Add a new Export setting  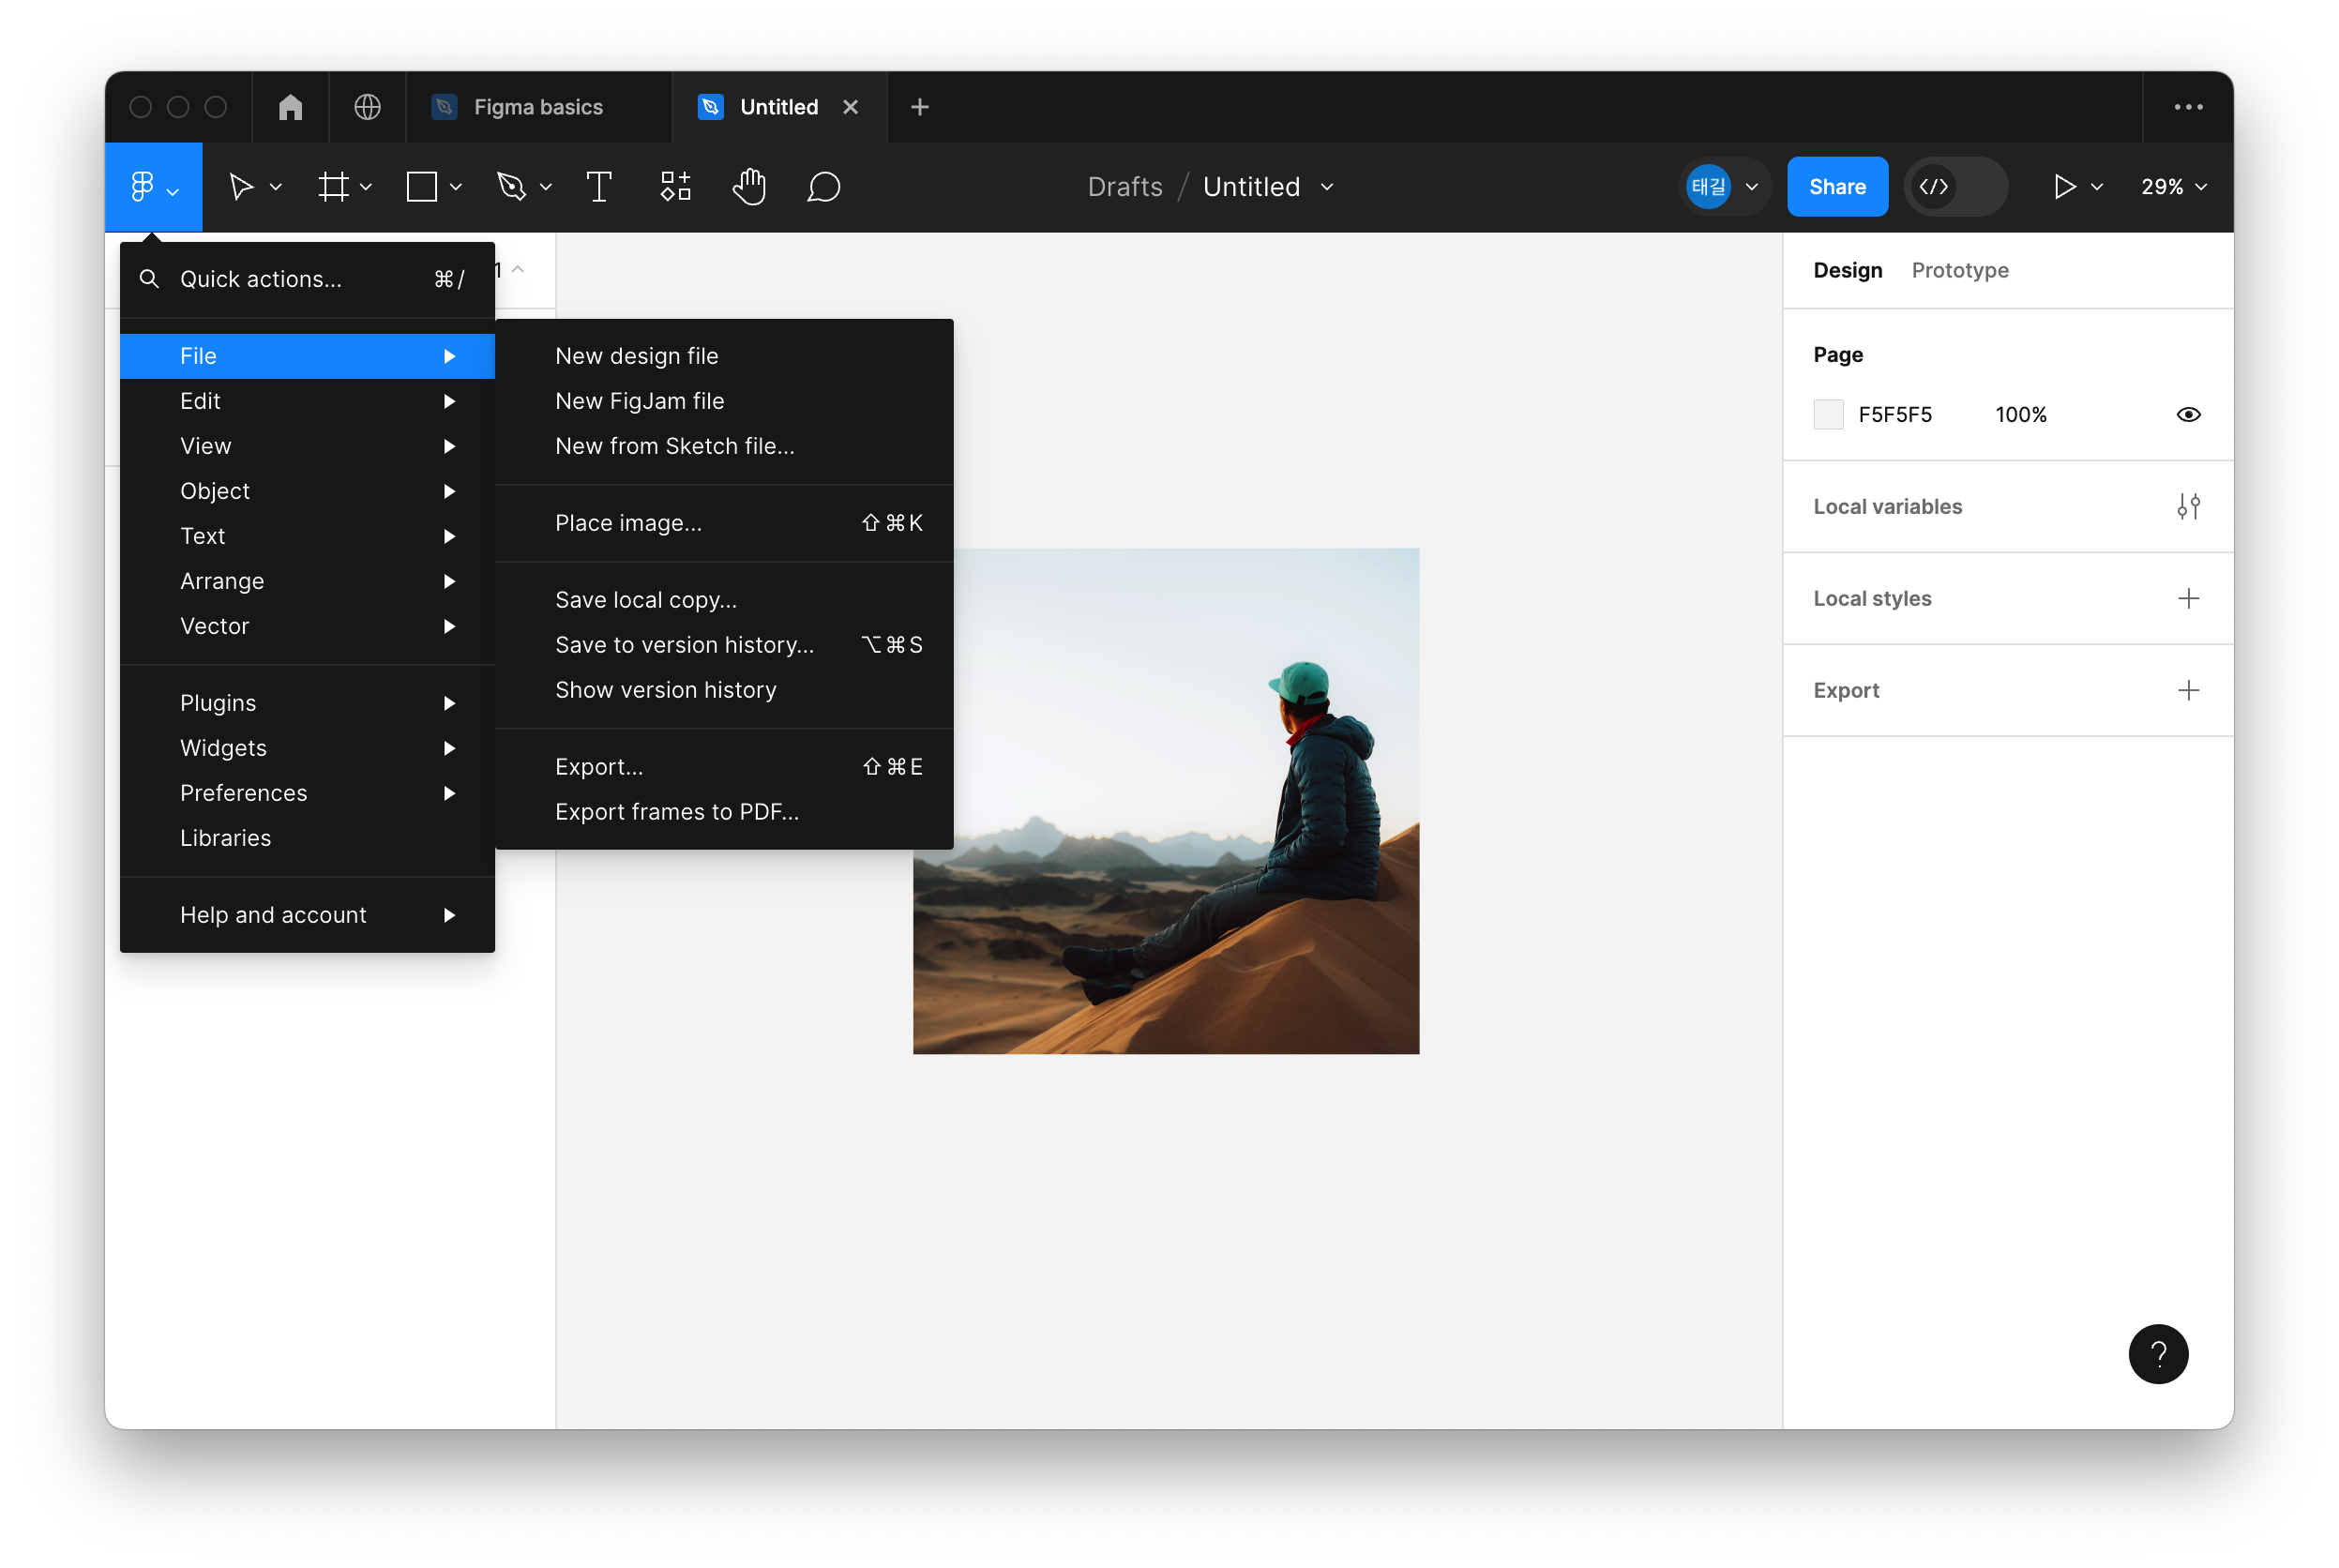point(2188,690)
